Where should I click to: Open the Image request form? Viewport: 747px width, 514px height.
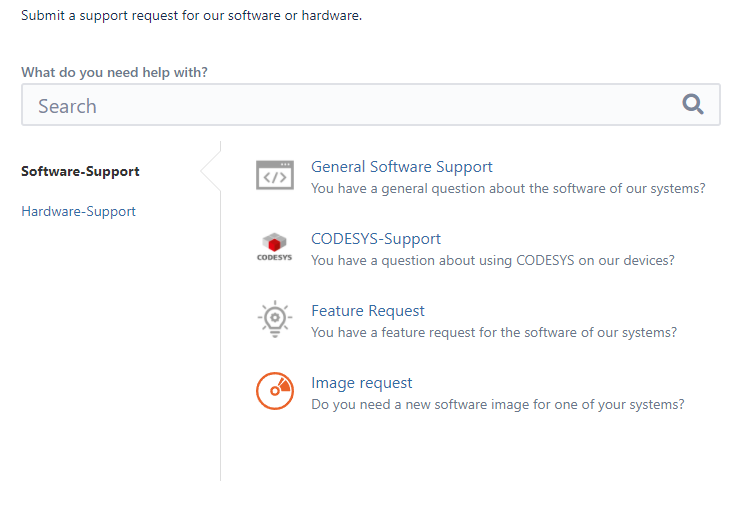tap(362, 383)
